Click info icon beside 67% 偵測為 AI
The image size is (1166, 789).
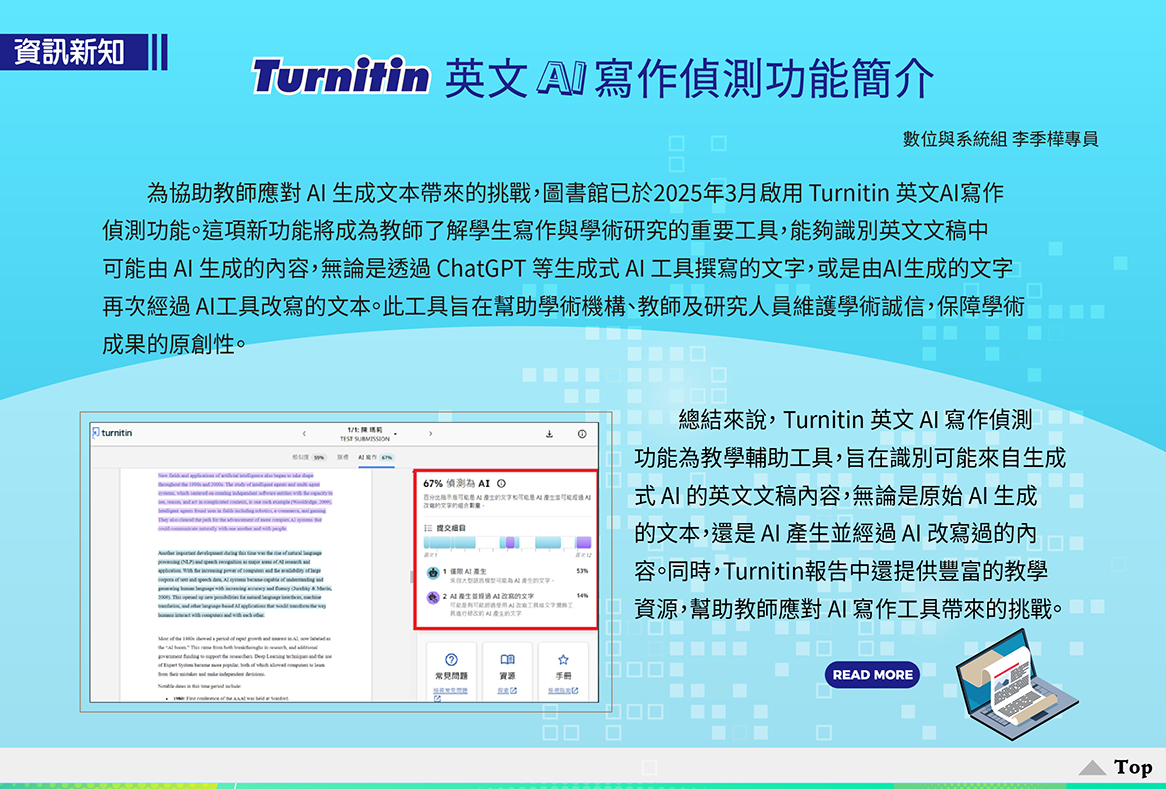pyautogui.click(x=501, y=483)
